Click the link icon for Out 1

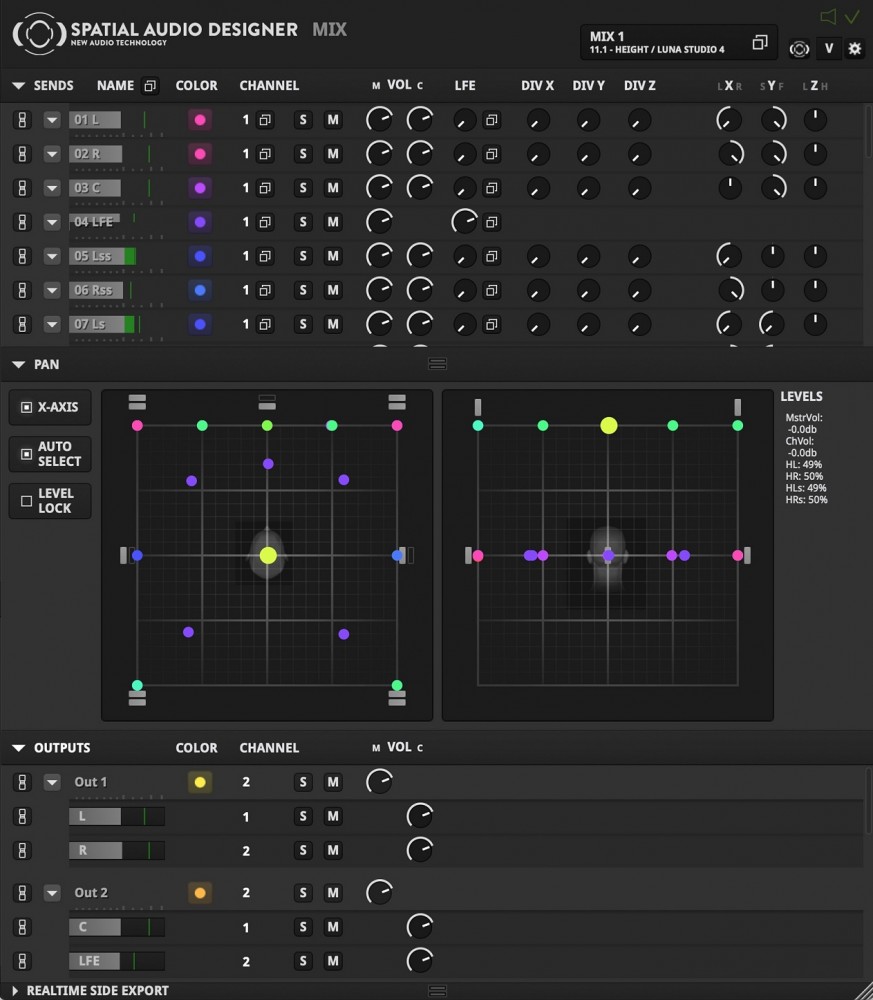(22, 782)
